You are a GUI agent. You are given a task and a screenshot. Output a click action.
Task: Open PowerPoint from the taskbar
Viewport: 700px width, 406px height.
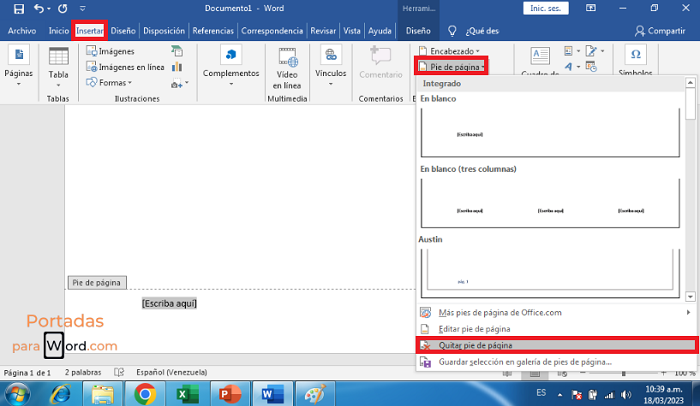point(229,394)
